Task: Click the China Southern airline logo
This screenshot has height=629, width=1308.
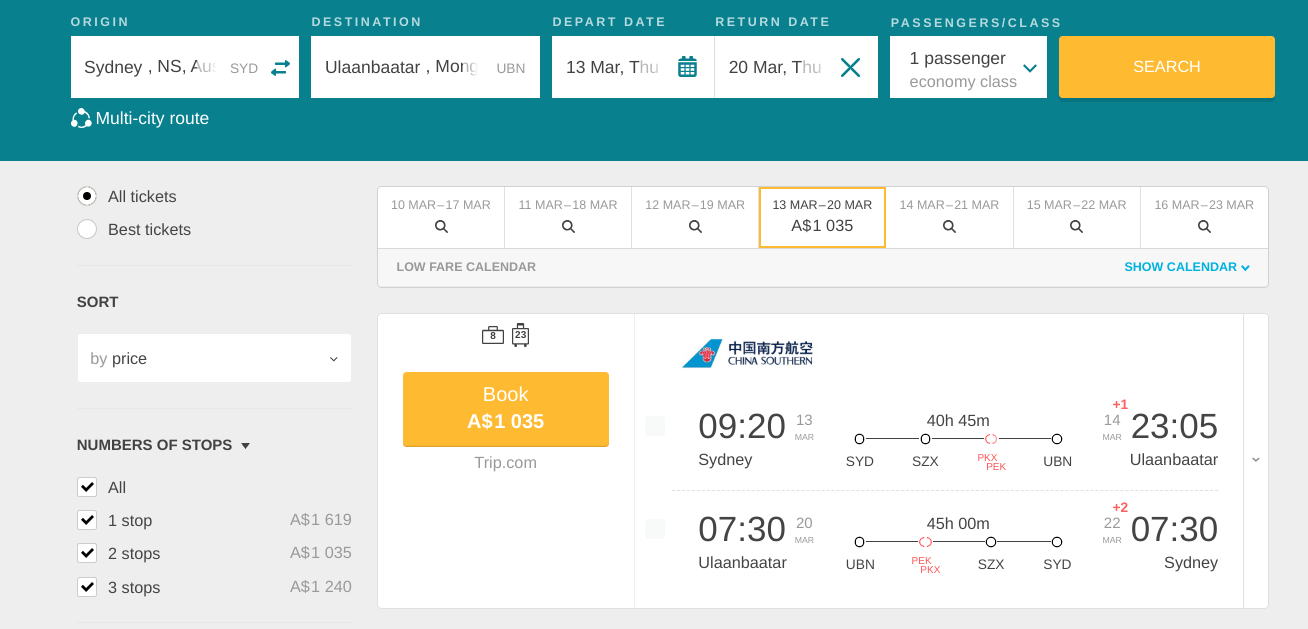Action: (747, 353)
